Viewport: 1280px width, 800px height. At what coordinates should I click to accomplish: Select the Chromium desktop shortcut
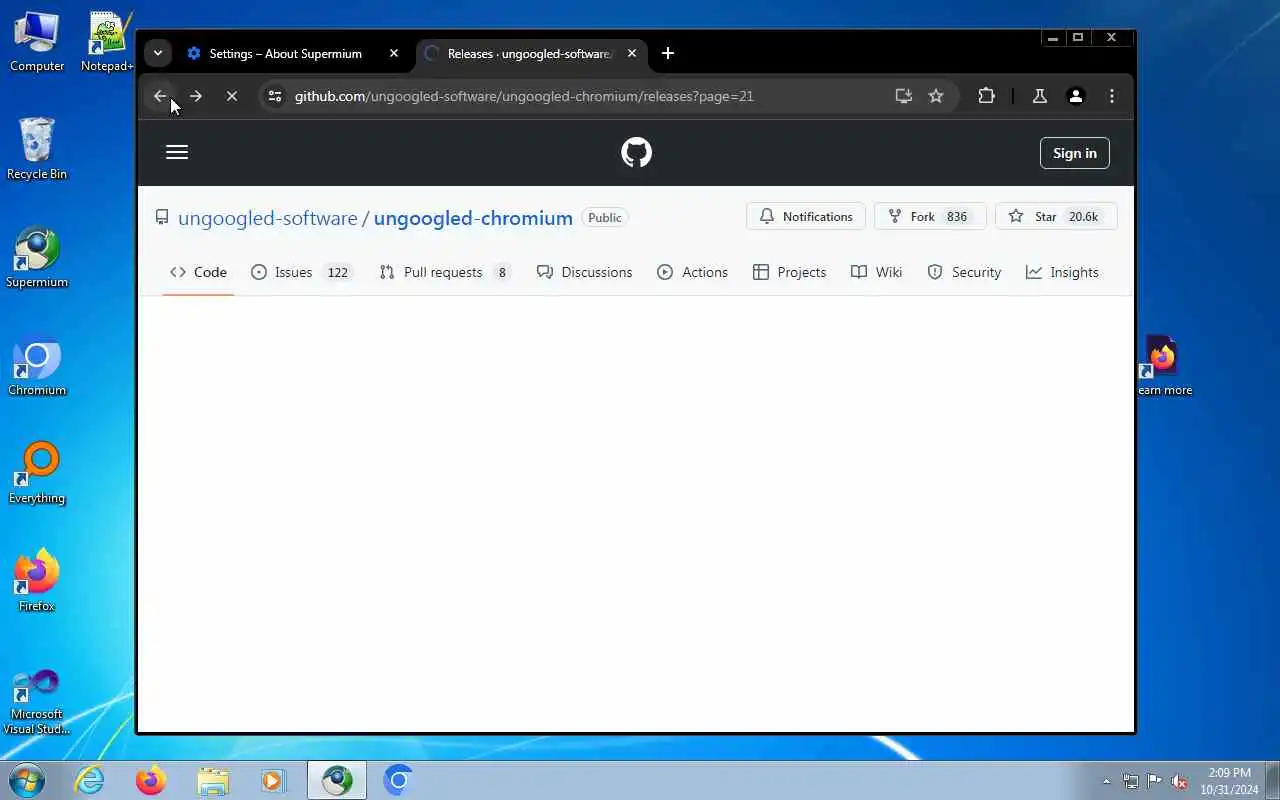pos(37,366)
